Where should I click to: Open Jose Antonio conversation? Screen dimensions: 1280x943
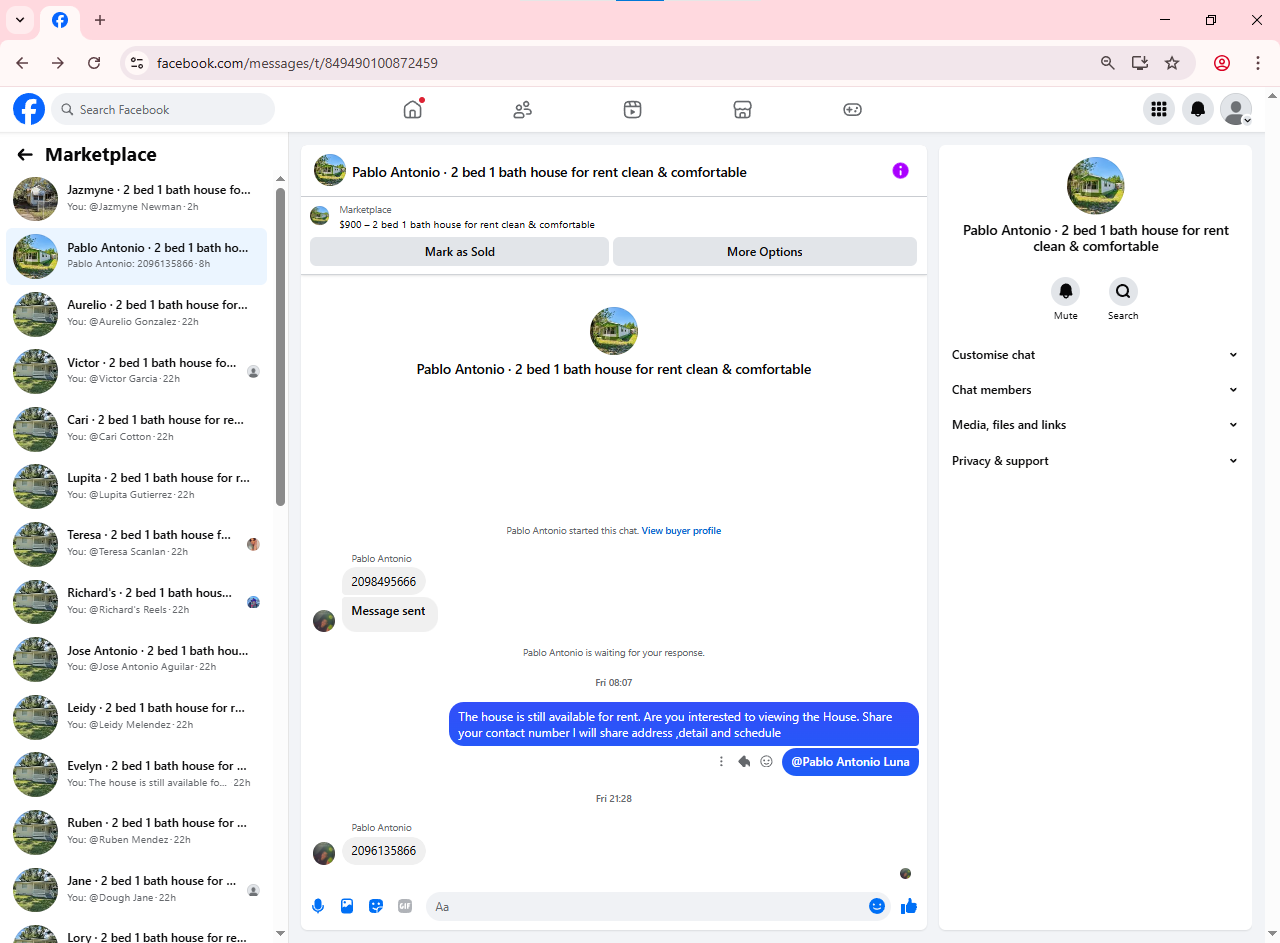pyautogui.click(x=137, y=659)
